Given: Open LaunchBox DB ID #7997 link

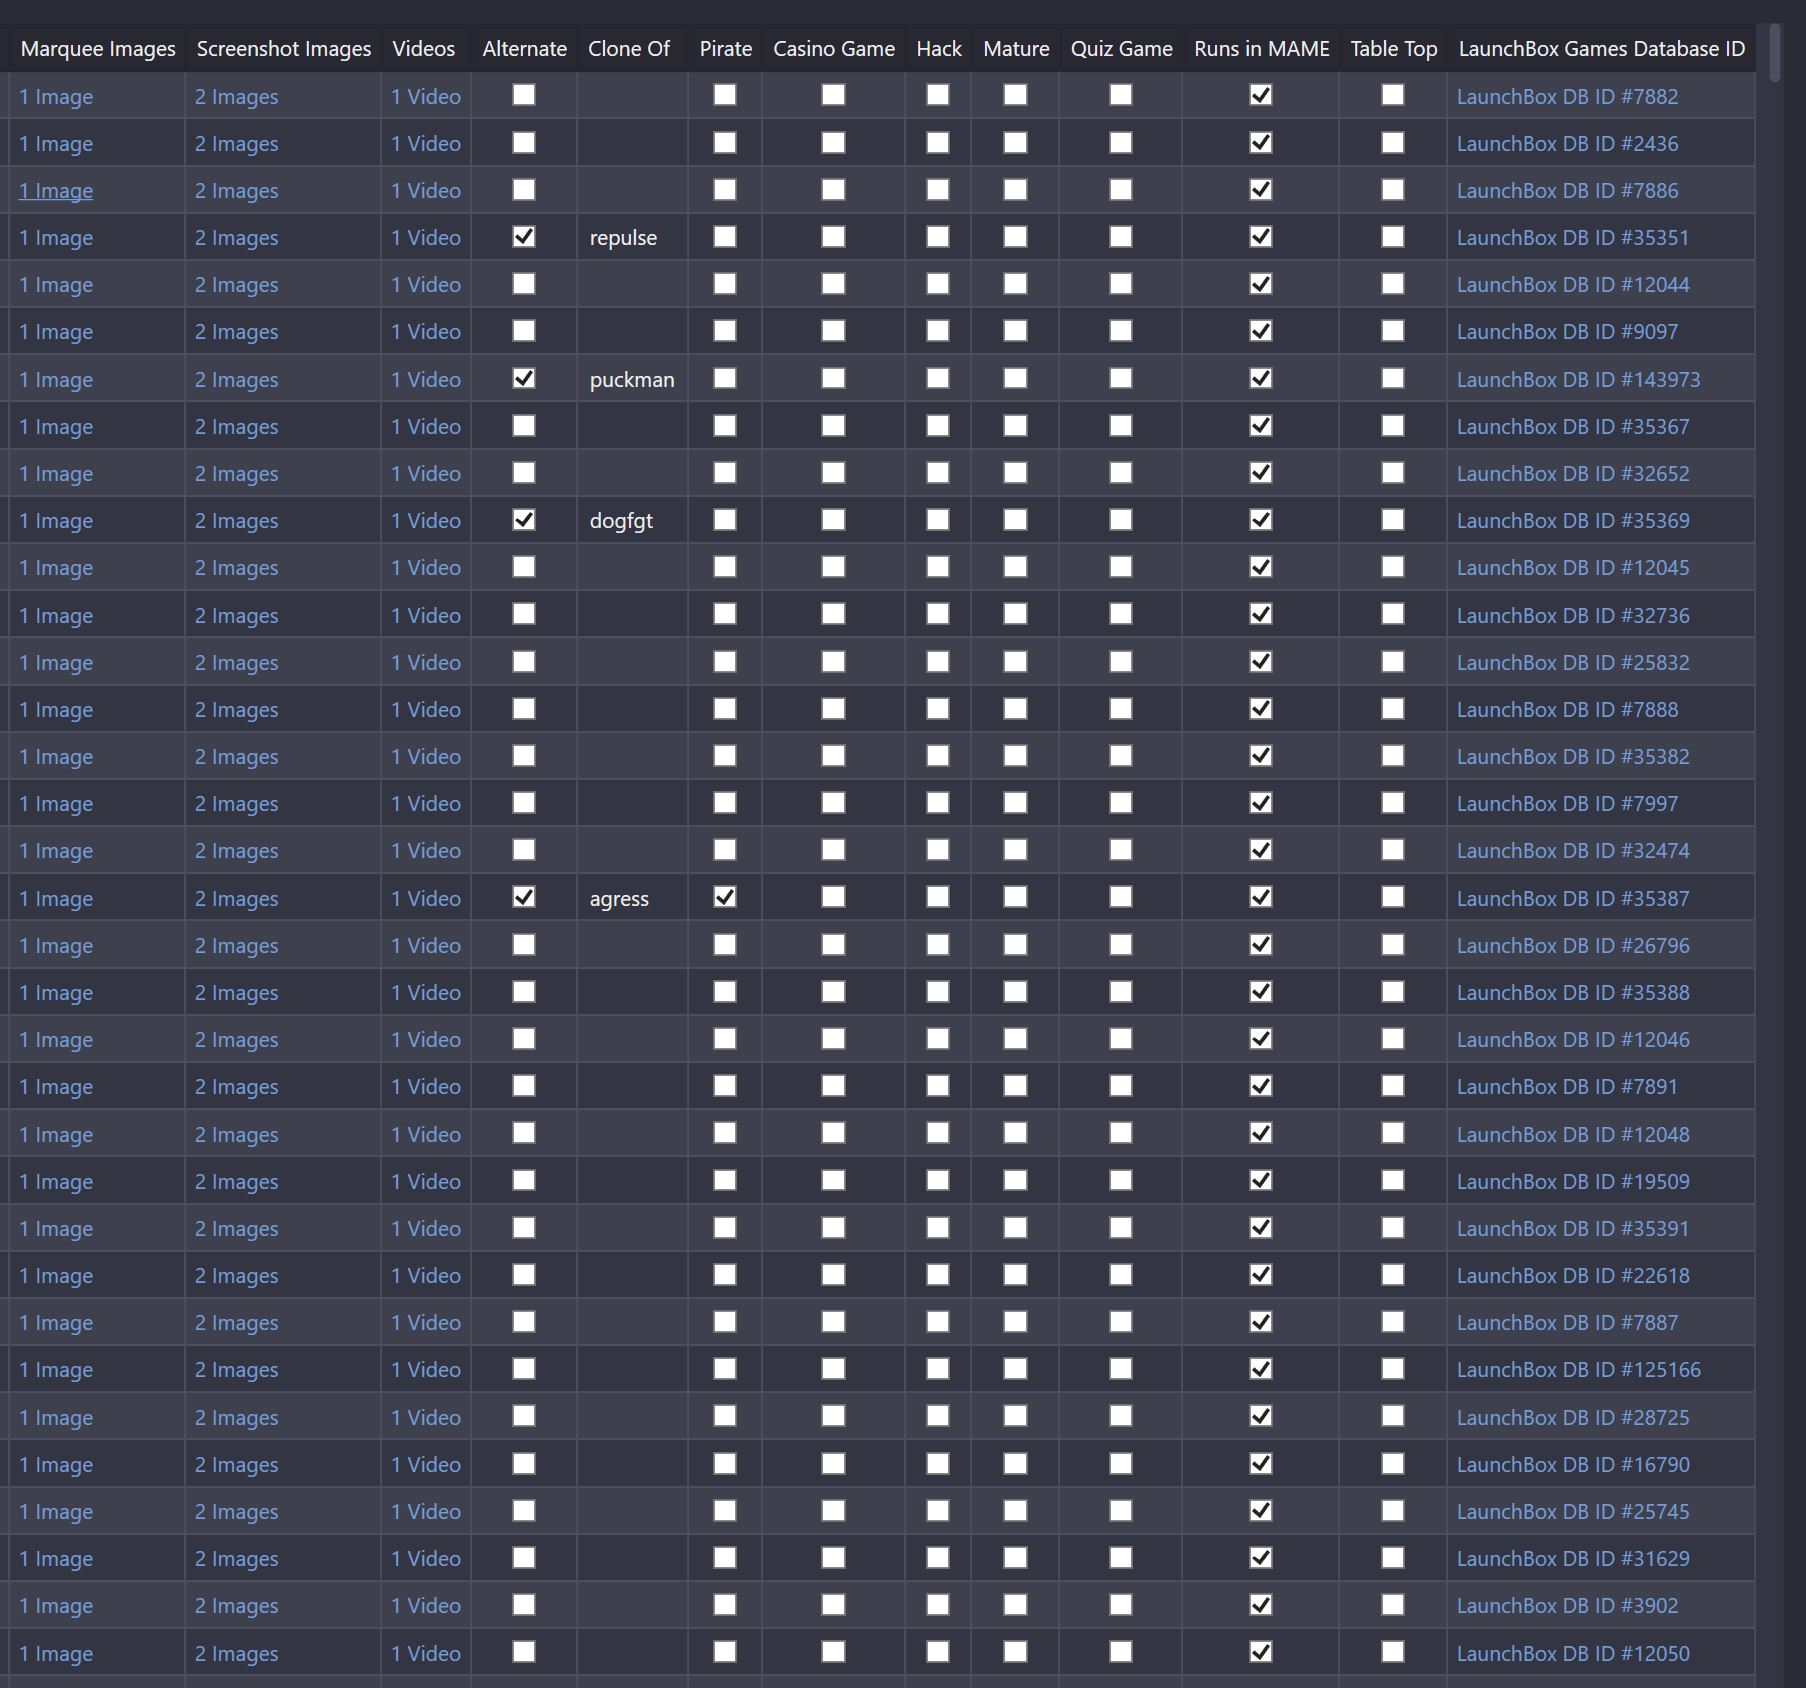Looking at the screenshot, I should click(1567, 804).
